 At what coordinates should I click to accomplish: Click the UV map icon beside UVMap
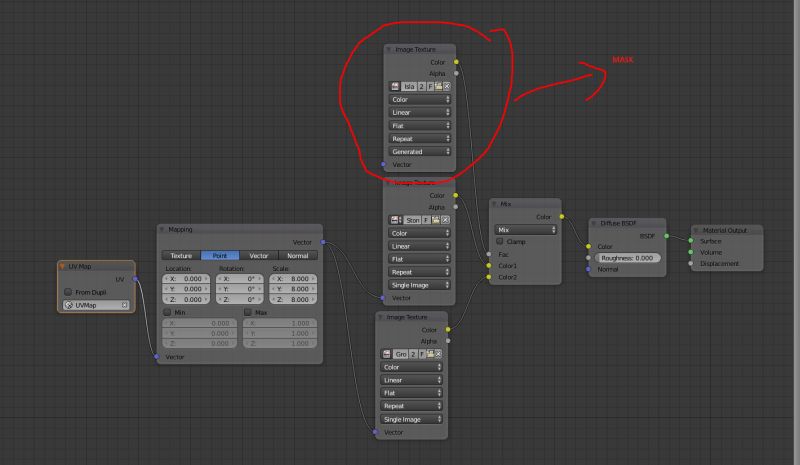click(x=69, y=305)
